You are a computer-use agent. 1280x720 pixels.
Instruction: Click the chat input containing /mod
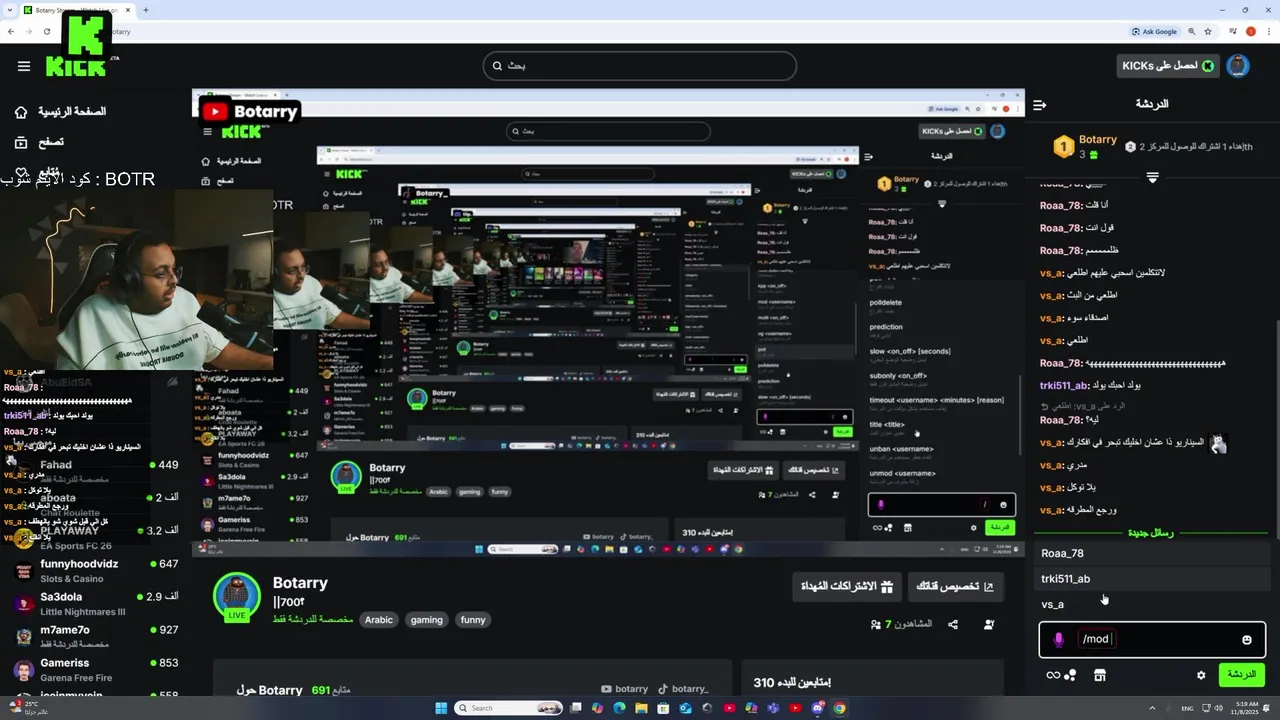[x=1153, y=639]
